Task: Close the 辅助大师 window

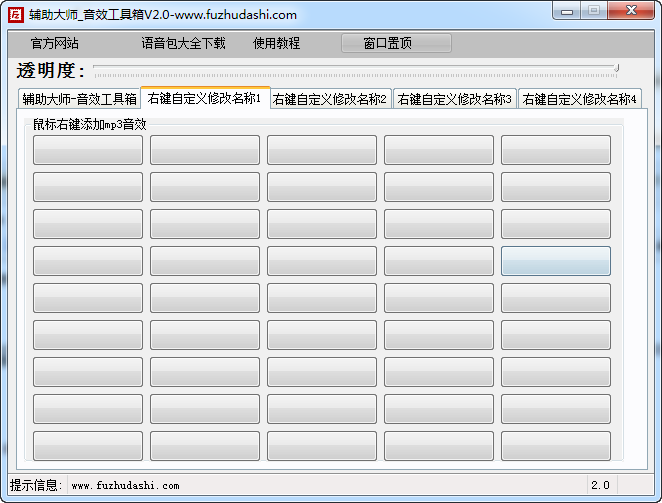Action: point(631,11)
